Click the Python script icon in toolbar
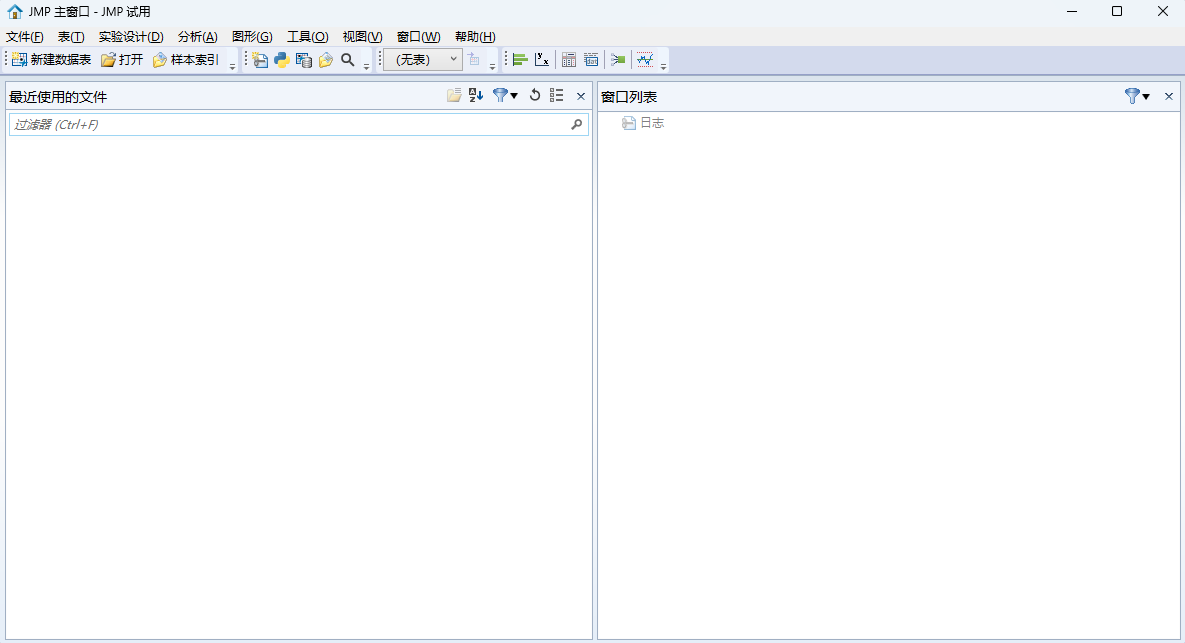The width and height of the screenshot is (1185, 643). tap(282, 60)
